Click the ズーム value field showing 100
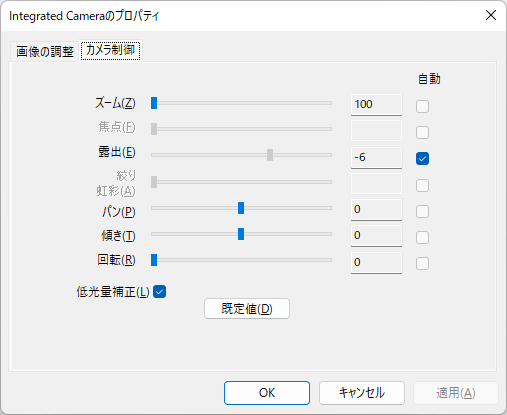This screenshot has height=415, width=507. 376,105
